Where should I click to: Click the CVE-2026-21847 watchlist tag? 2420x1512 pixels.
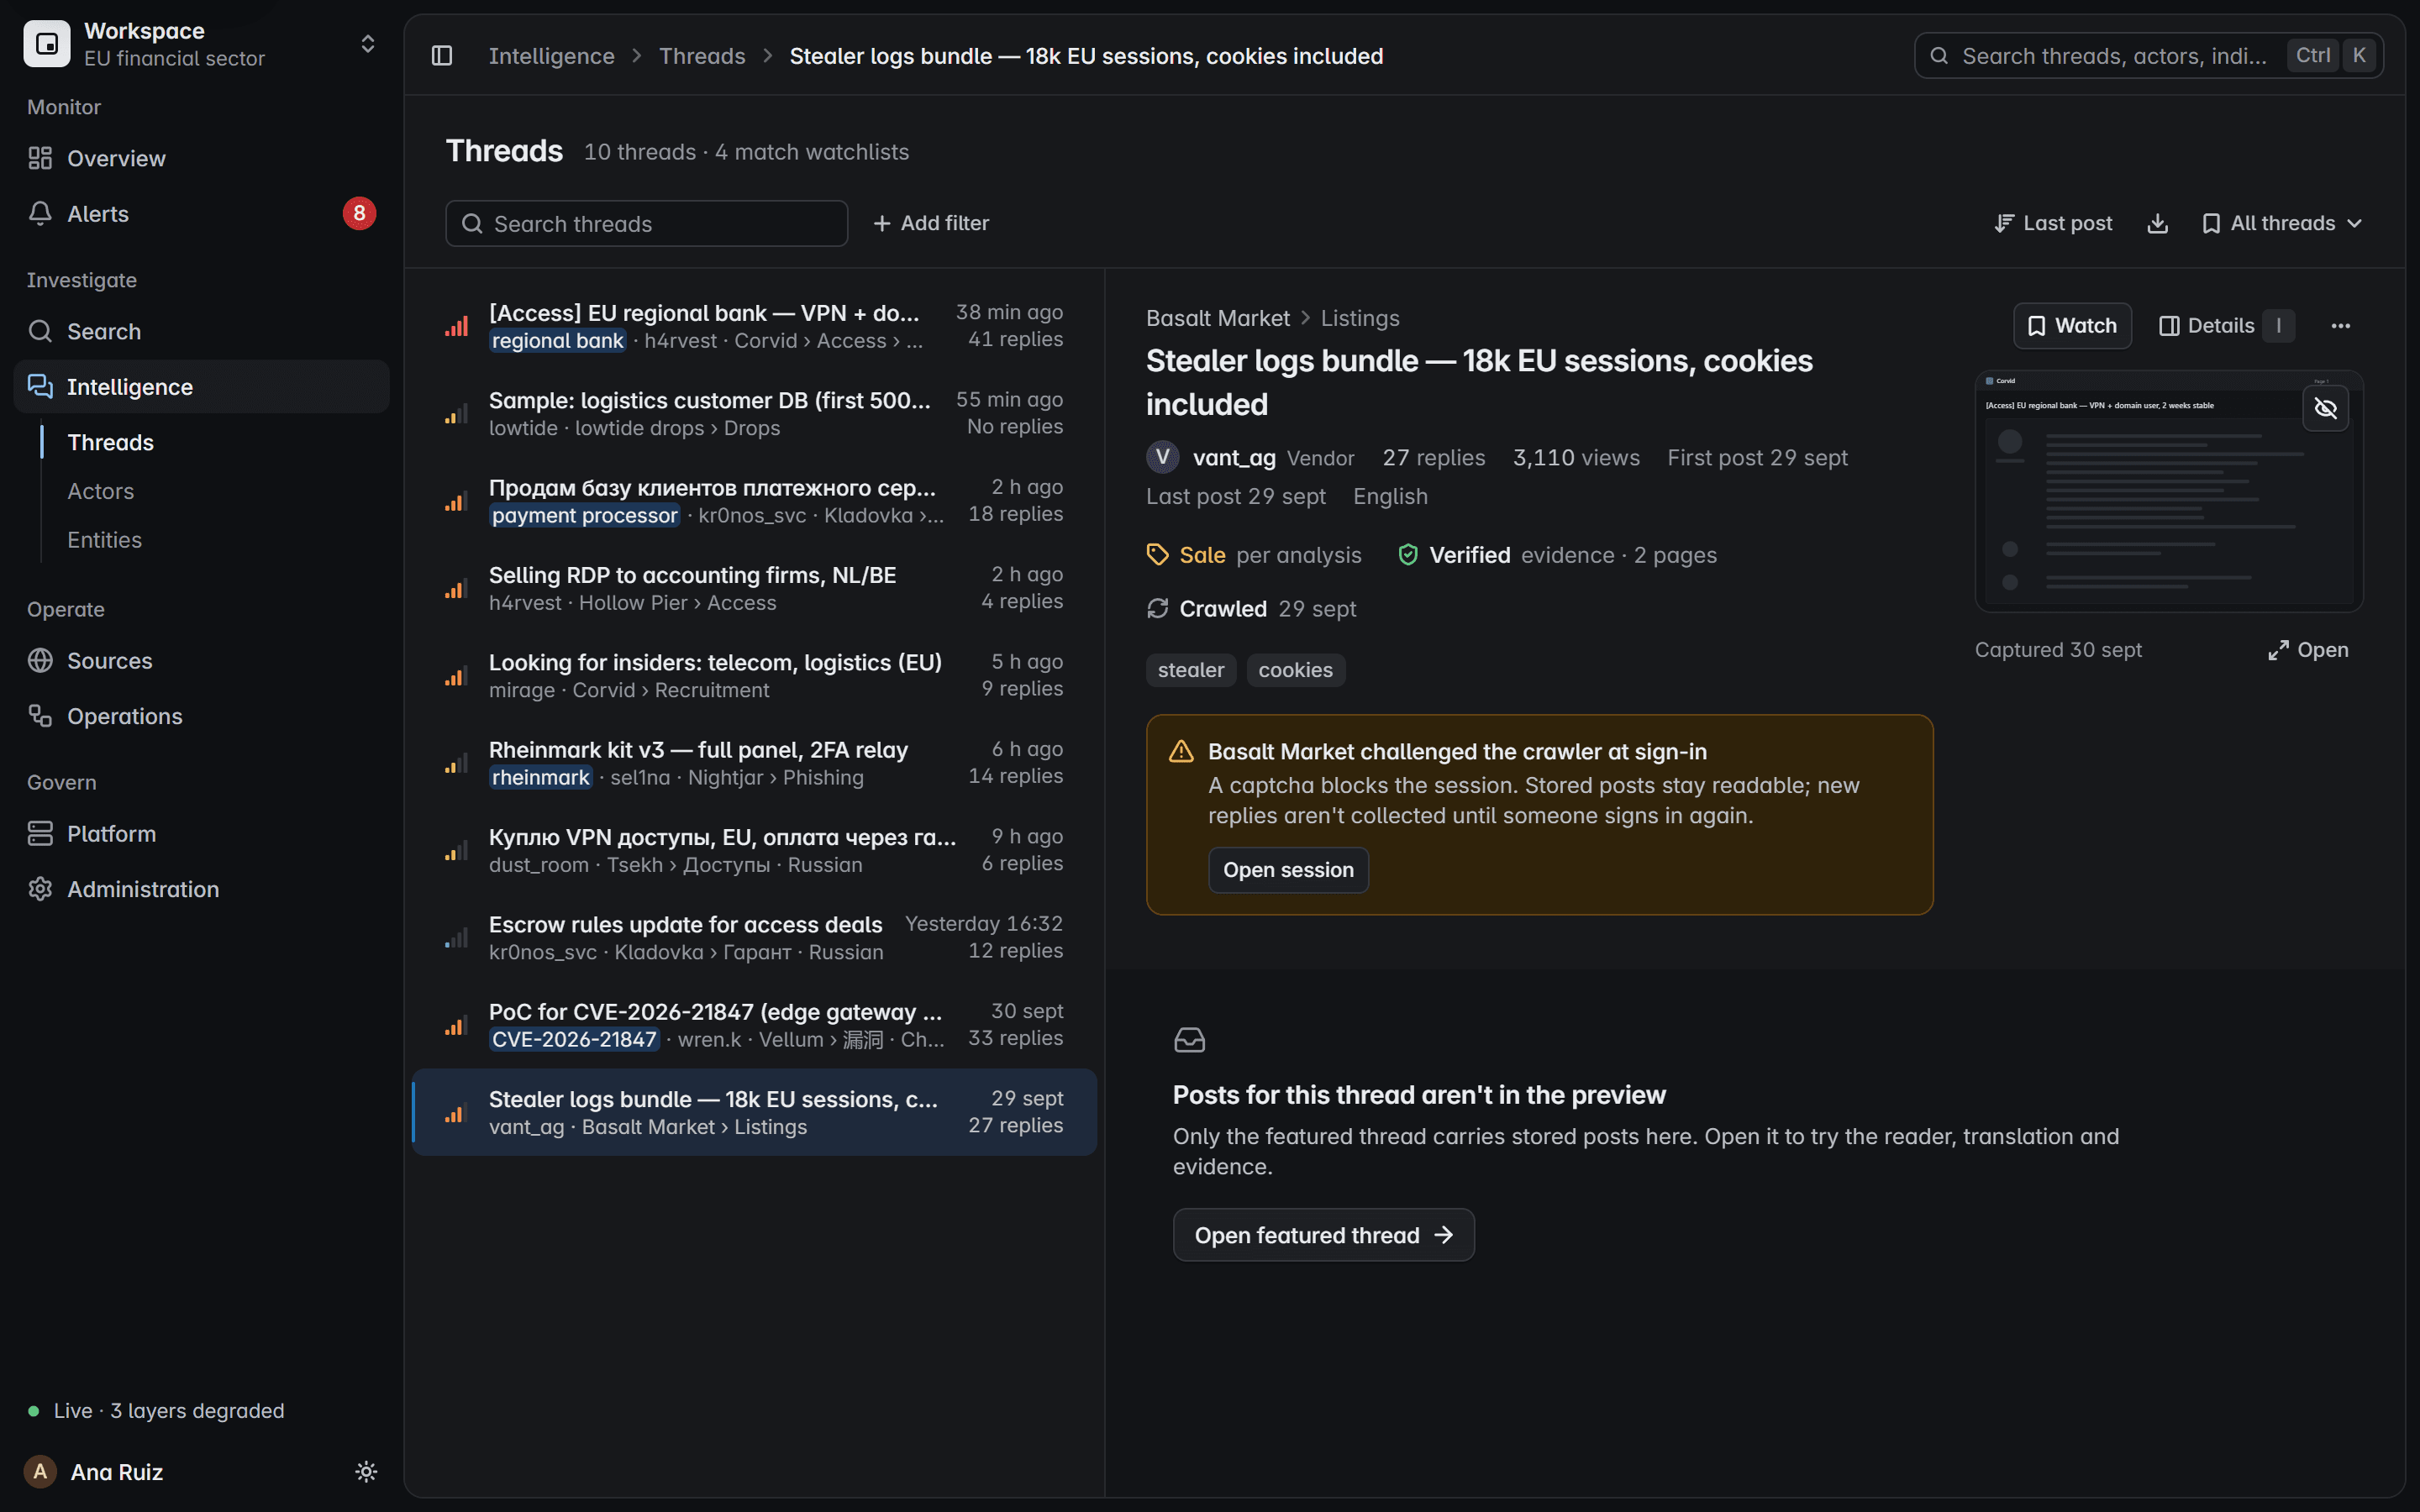574,1040
